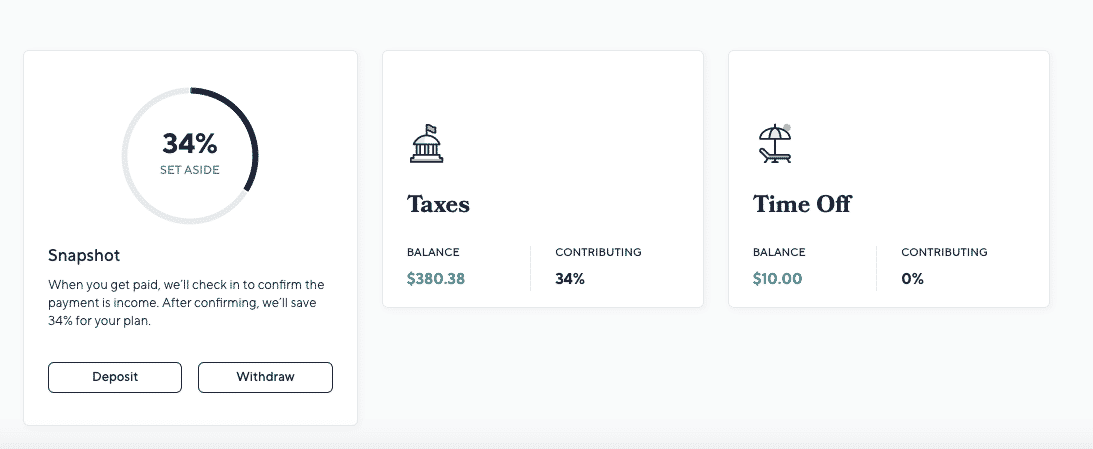
Task: Open the Time Off card heading
Action: 802,204
